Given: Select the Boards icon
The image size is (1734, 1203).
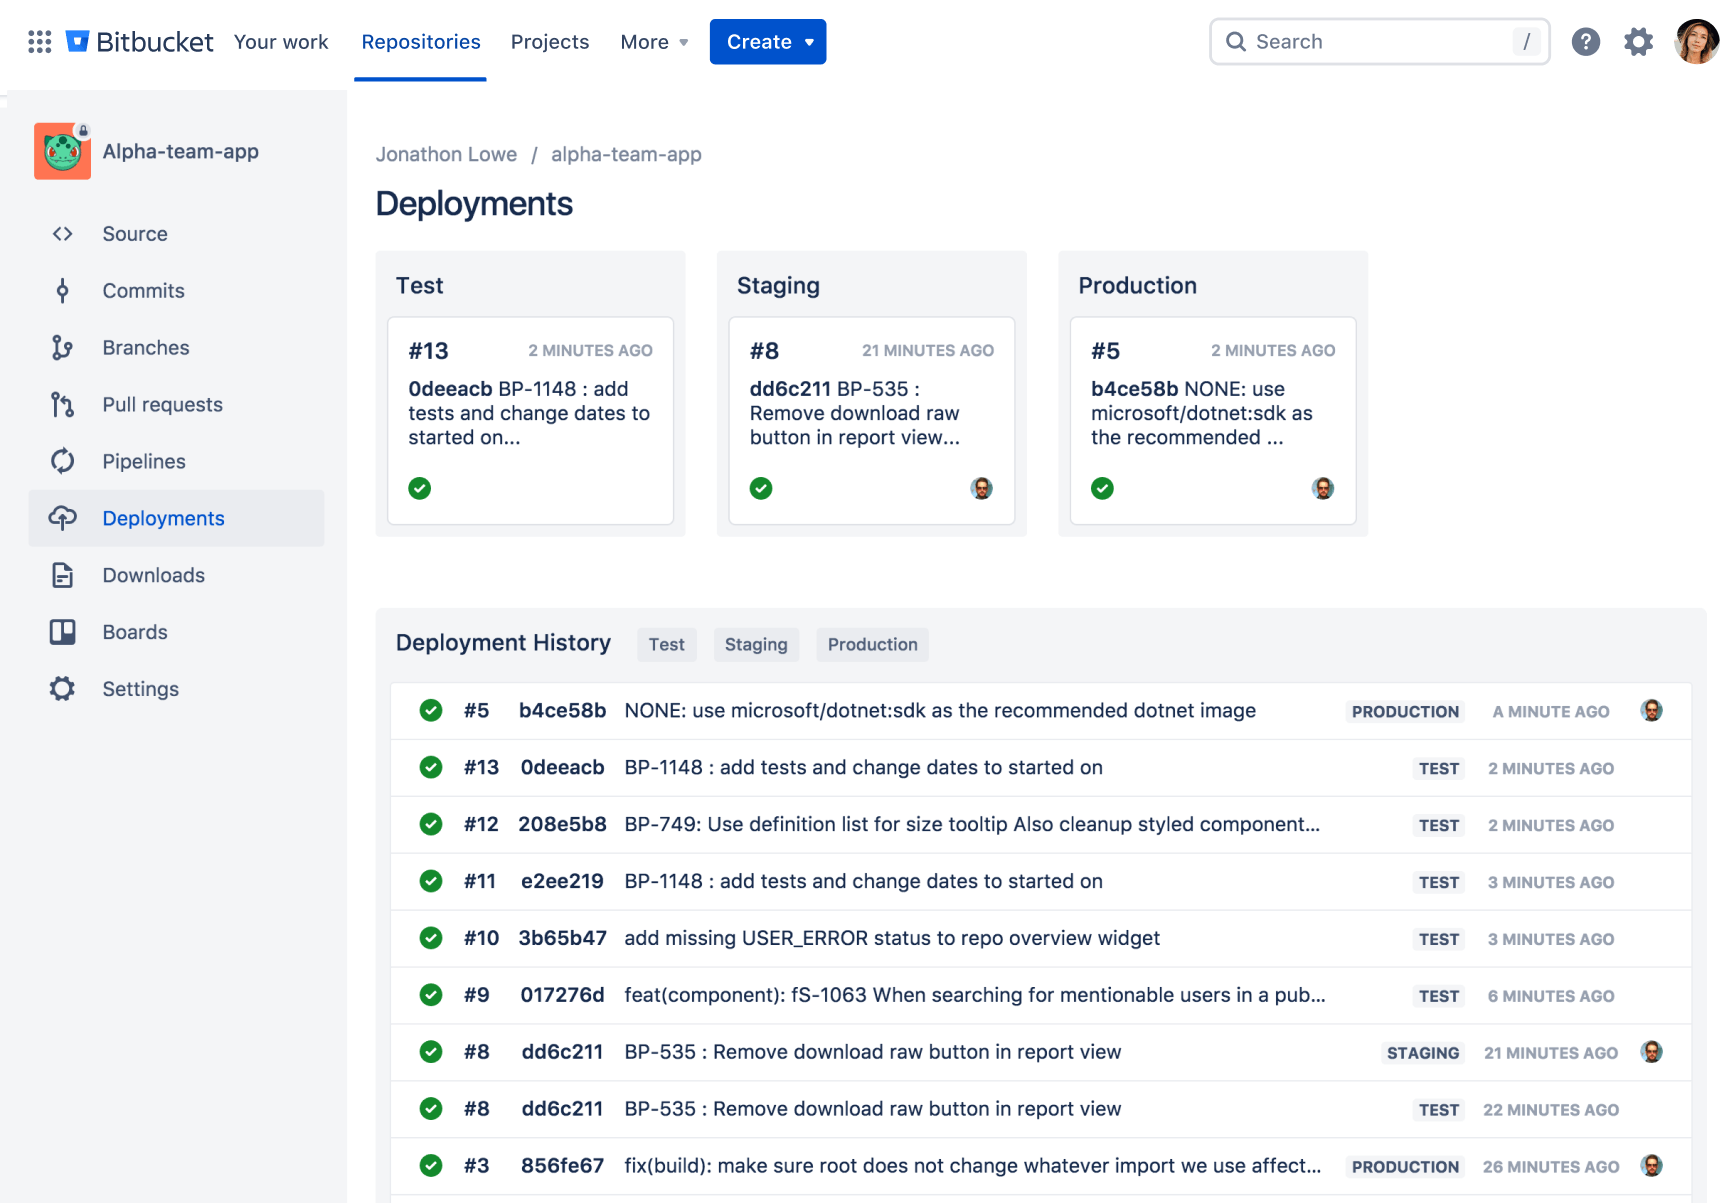Looking at the screenshot, I should click(62, 632).
